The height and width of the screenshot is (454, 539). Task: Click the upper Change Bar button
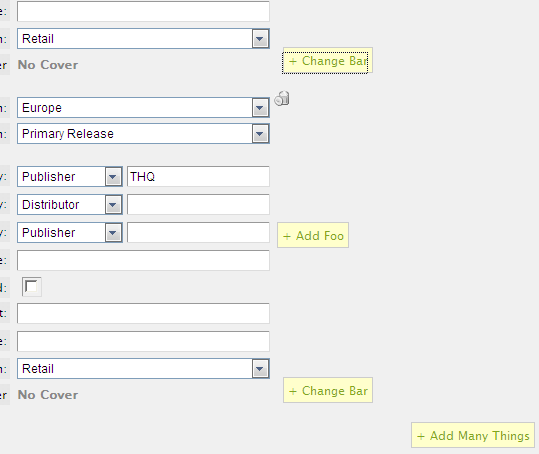click(x=328, y=61)
